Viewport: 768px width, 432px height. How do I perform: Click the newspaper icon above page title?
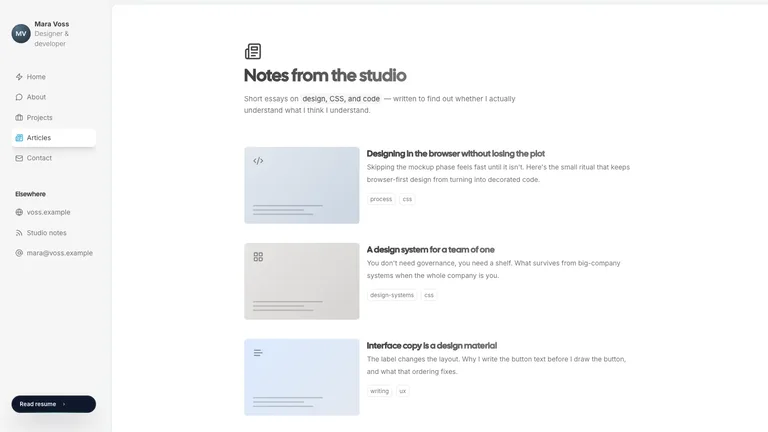click(253, 51)
